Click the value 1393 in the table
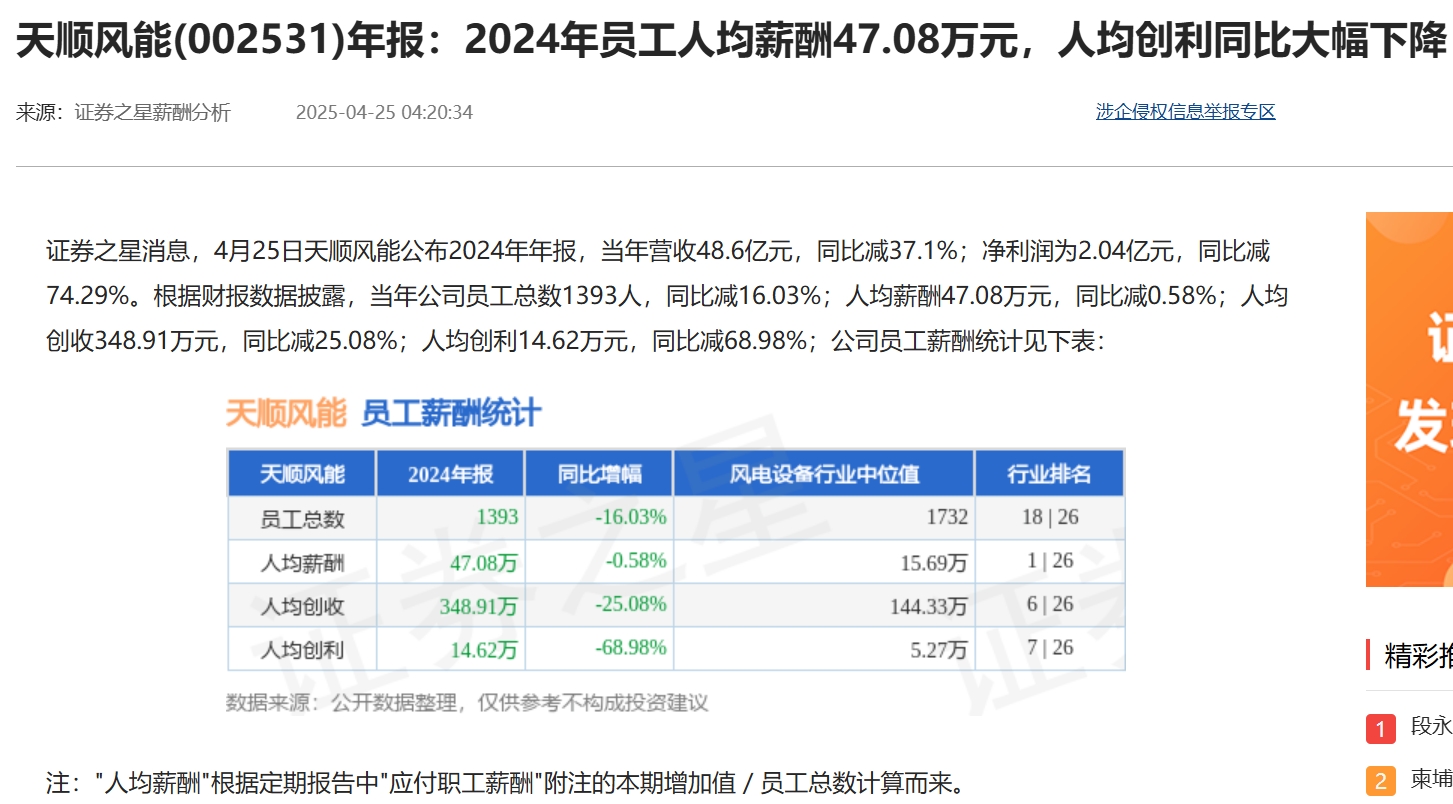This screenshot has height=804, width=1453. (497, 517)
